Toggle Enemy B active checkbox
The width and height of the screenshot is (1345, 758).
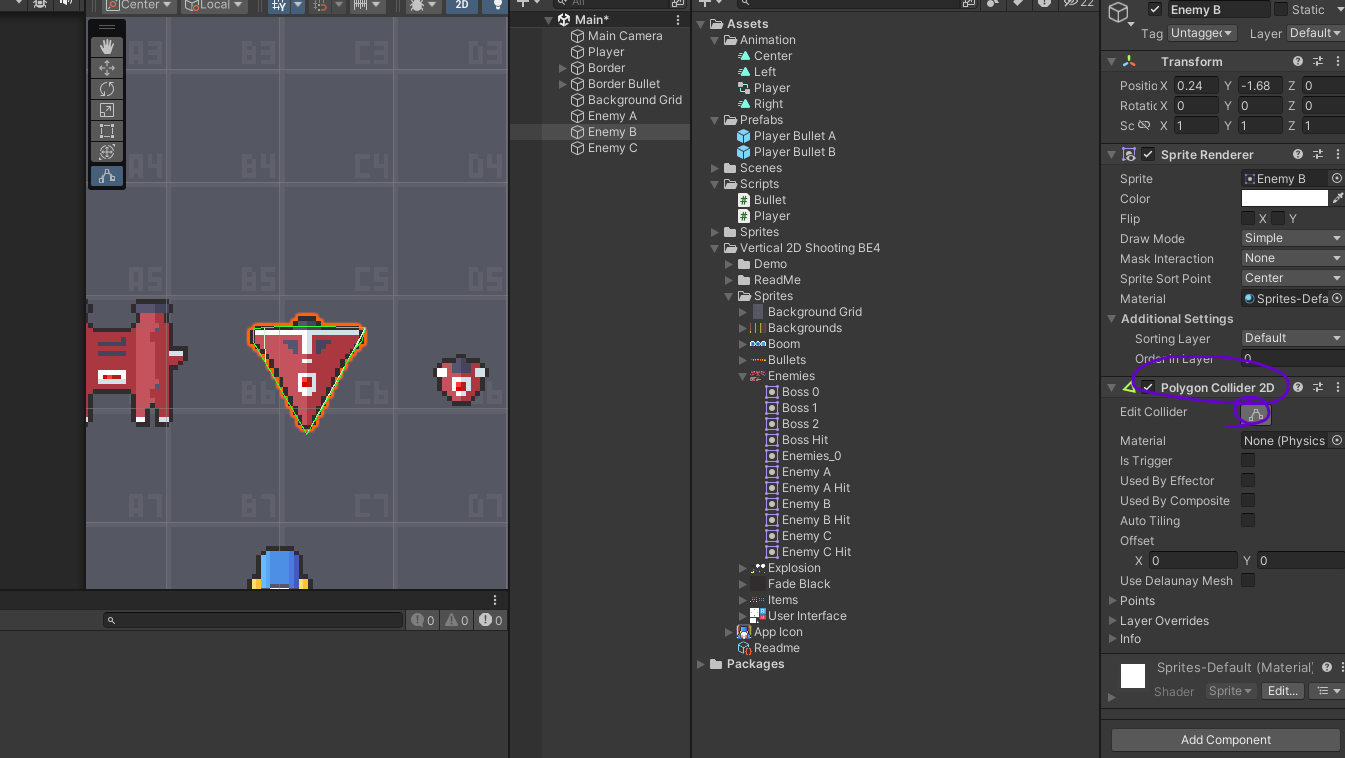click(1155, 10)
